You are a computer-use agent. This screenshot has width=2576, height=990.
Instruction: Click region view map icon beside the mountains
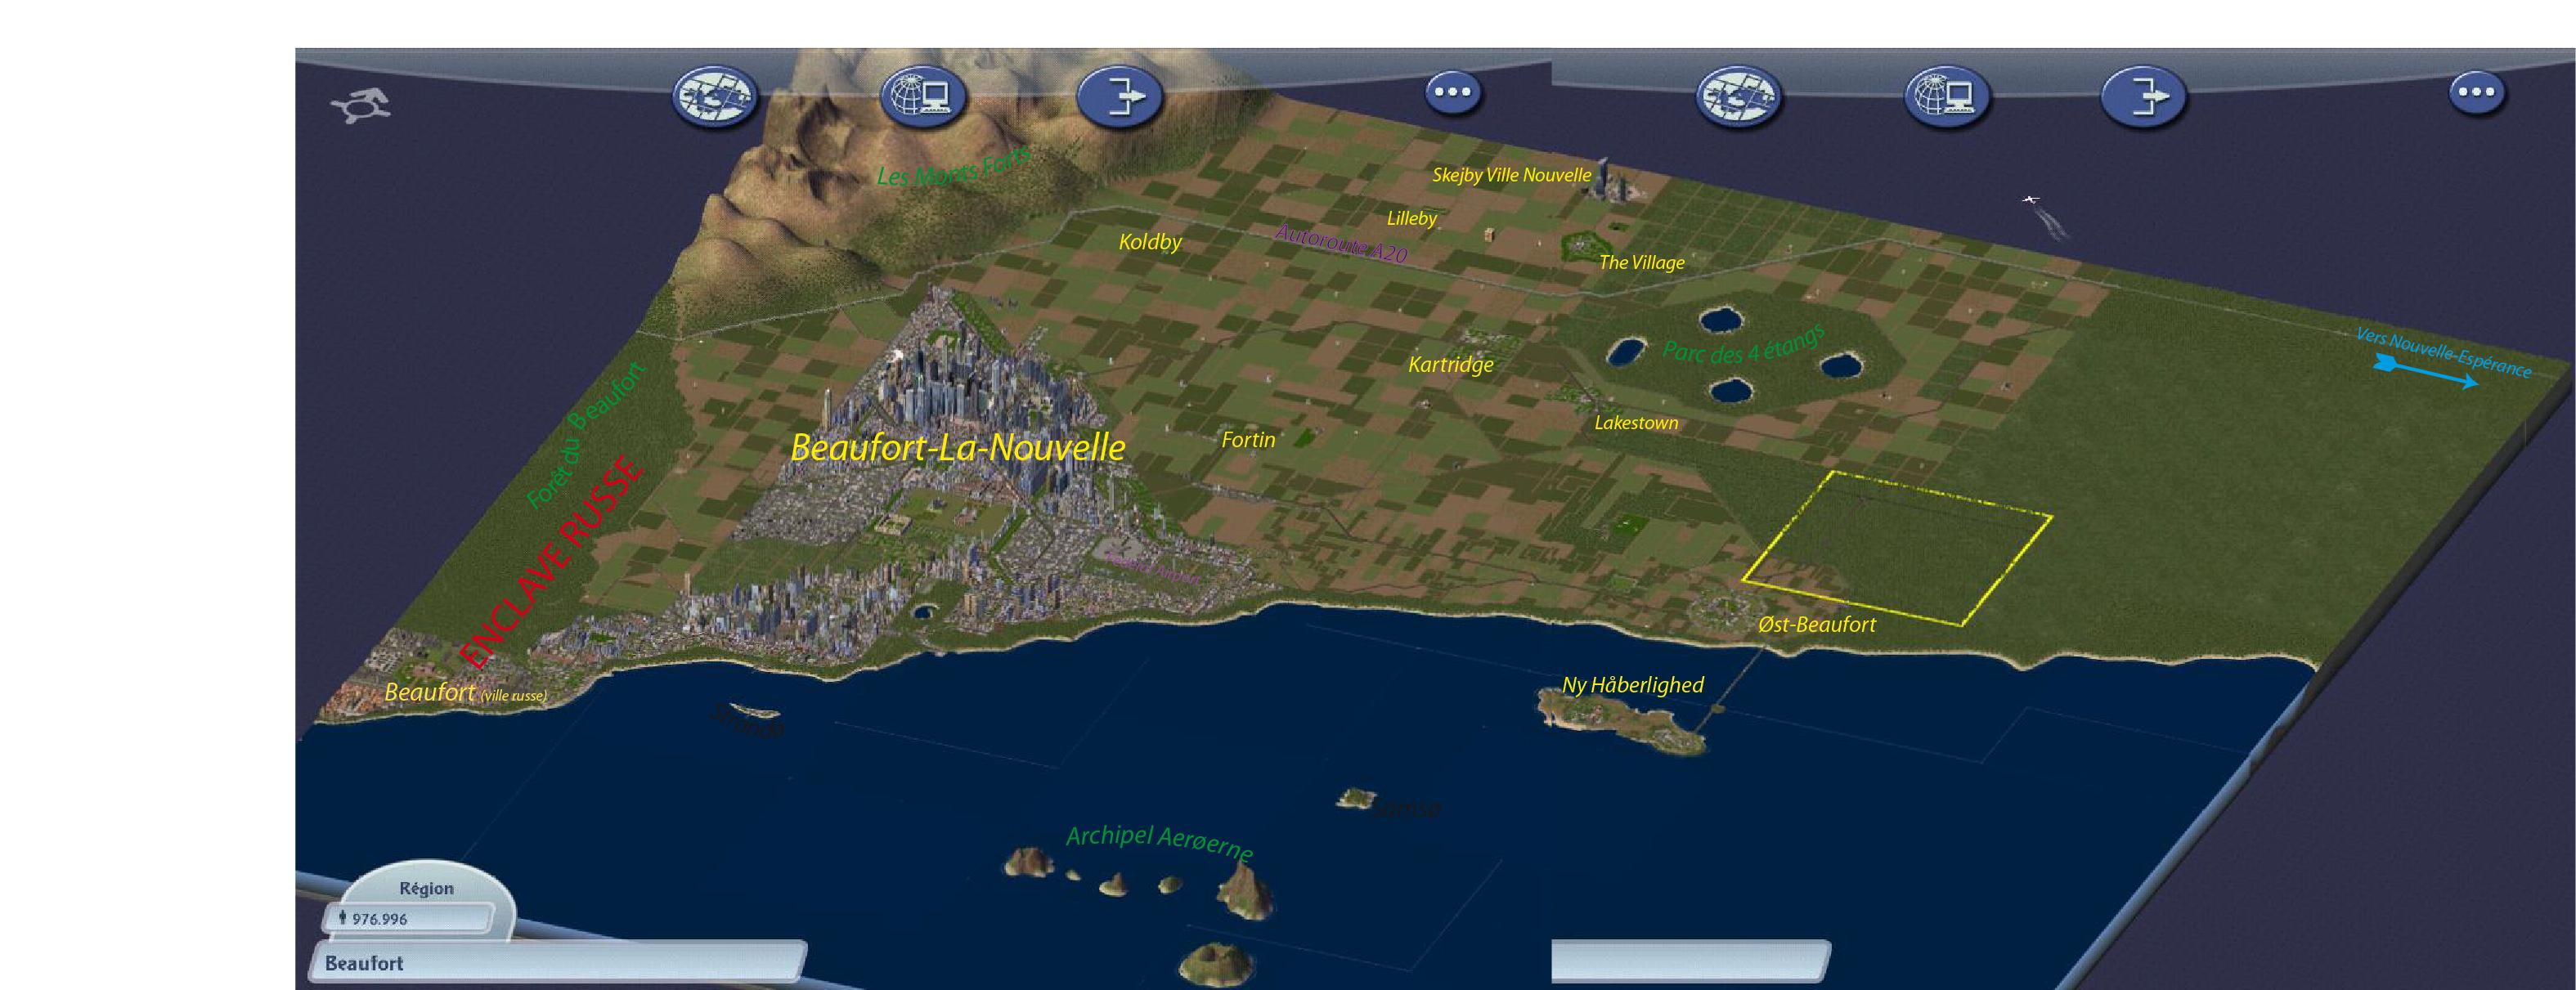714,97
